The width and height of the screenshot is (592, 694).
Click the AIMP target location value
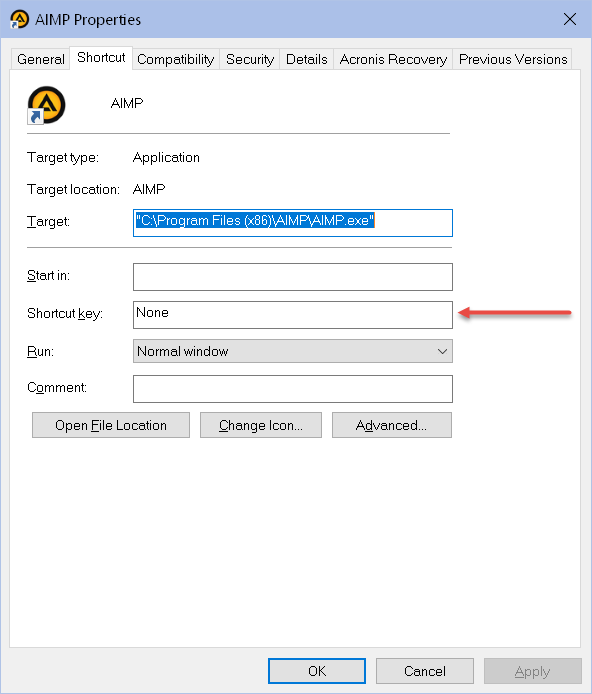149,189
